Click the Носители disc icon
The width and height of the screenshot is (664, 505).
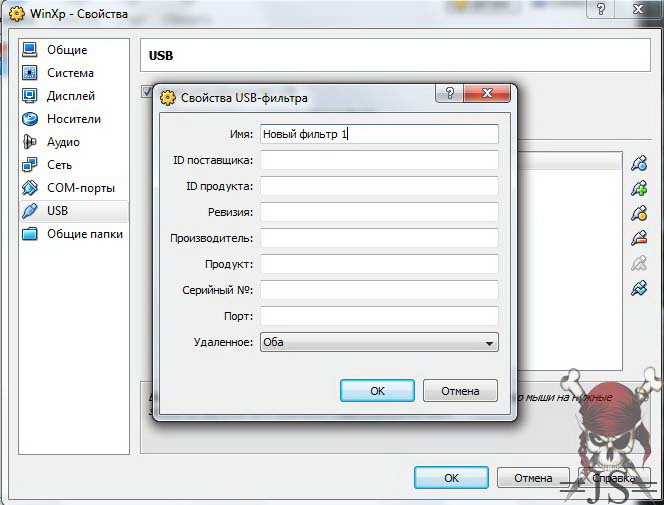click(30, 119)
